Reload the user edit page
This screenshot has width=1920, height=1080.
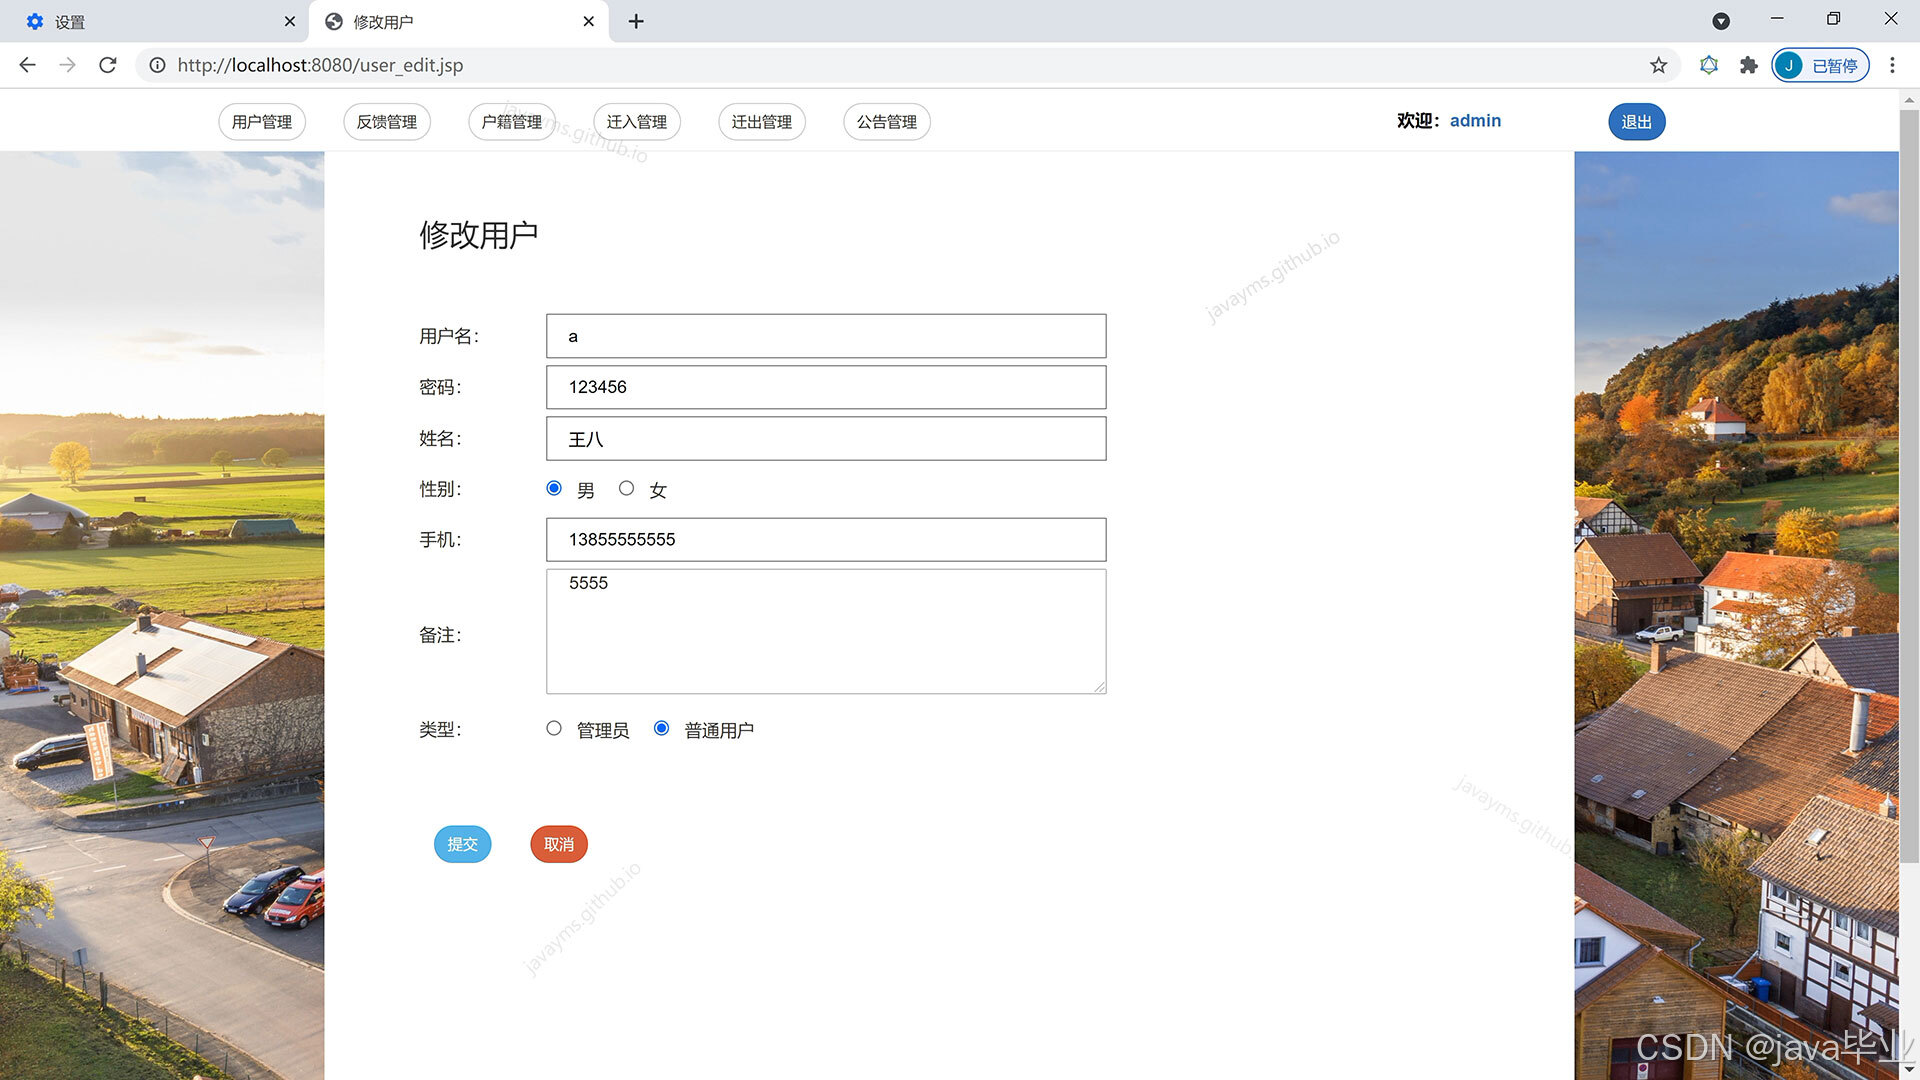point(108,65)
